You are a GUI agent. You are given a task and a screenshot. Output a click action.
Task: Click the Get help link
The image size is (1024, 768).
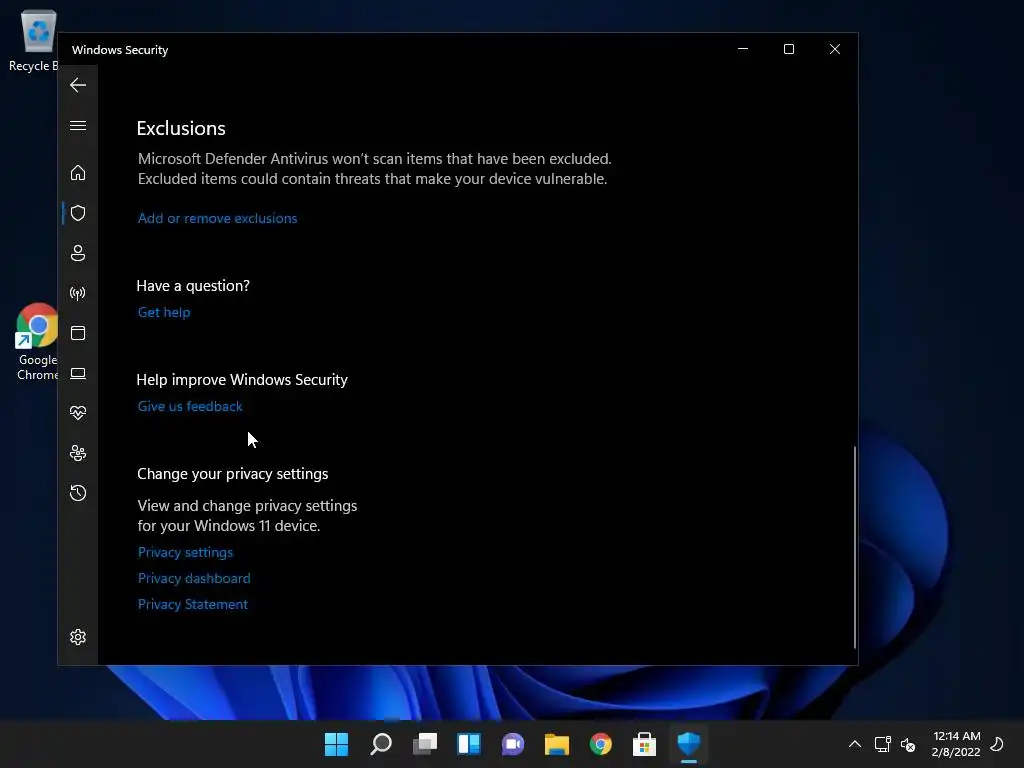click(164, 312)
